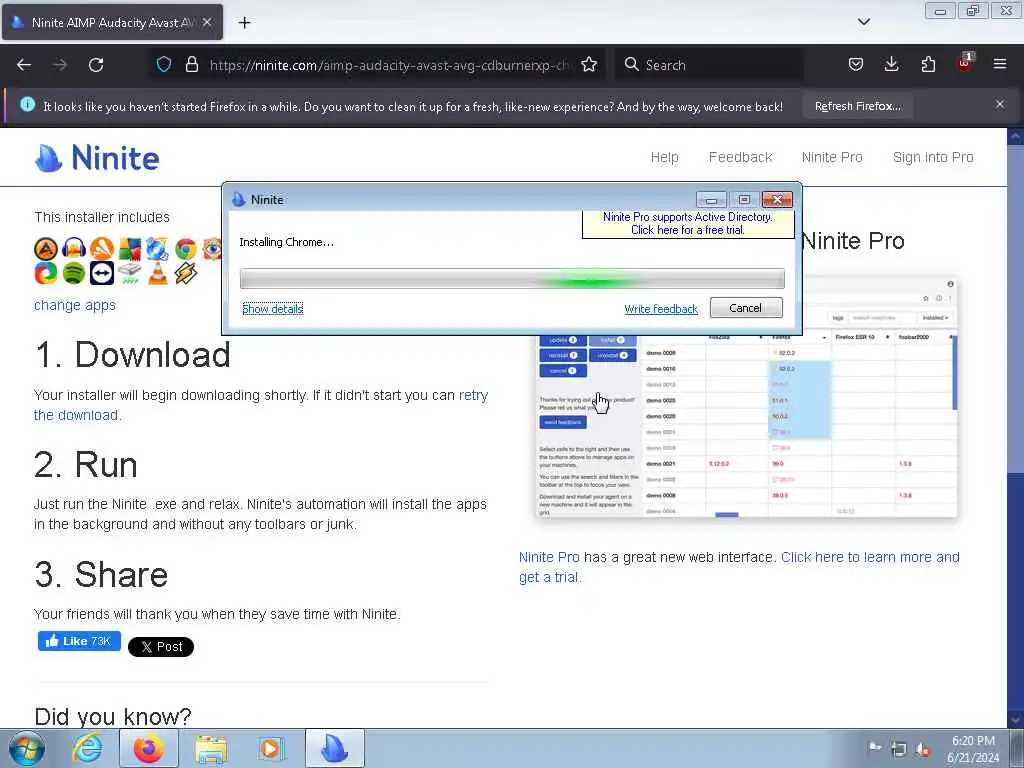Open the Help page

click(664, 157)
